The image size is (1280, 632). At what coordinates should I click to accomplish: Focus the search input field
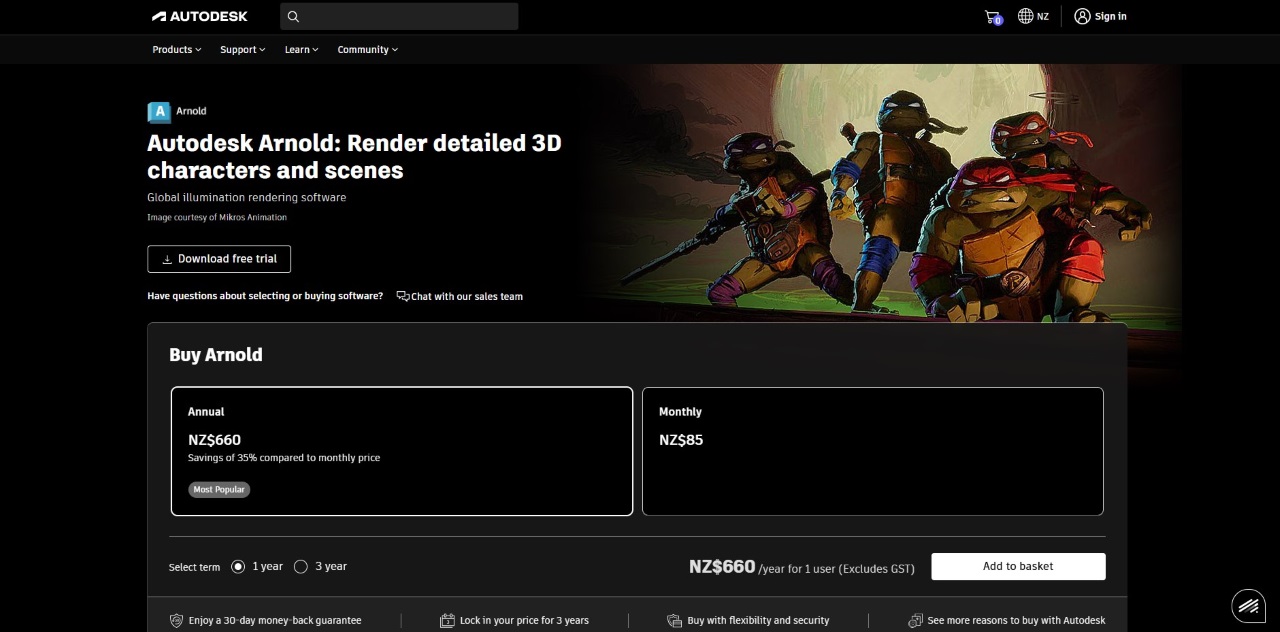400,16
